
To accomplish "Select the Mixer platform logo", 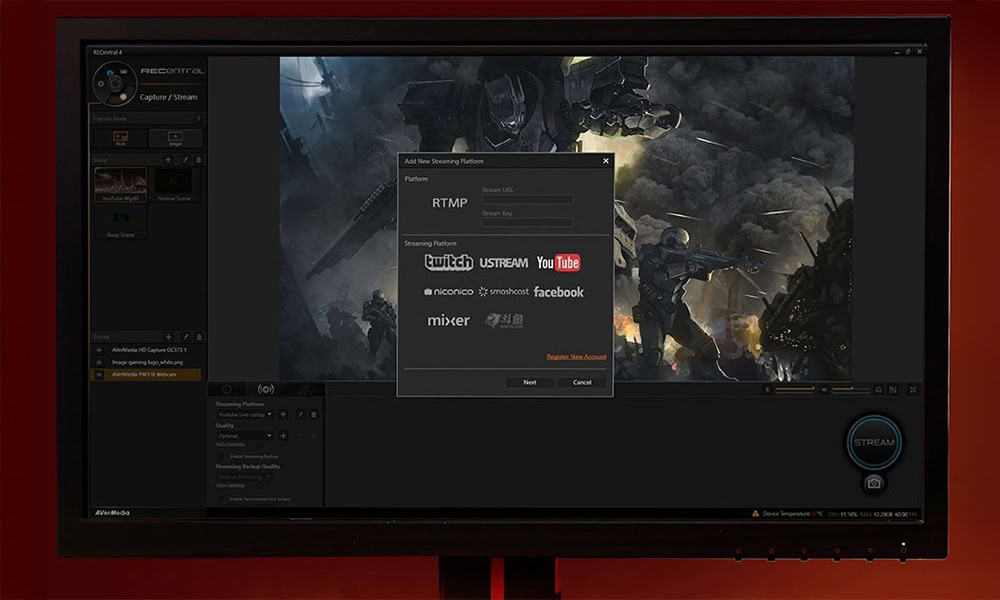I will [448, 321].
